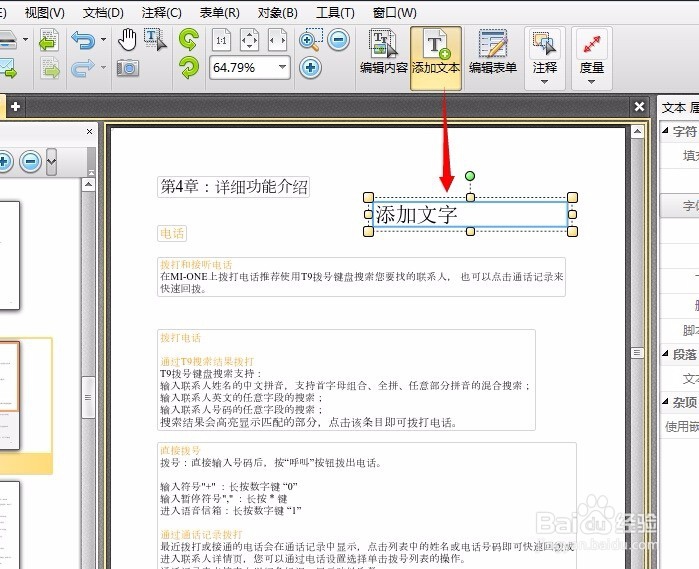Open the 注释(C) menu
699x569 pixels.
161,12
